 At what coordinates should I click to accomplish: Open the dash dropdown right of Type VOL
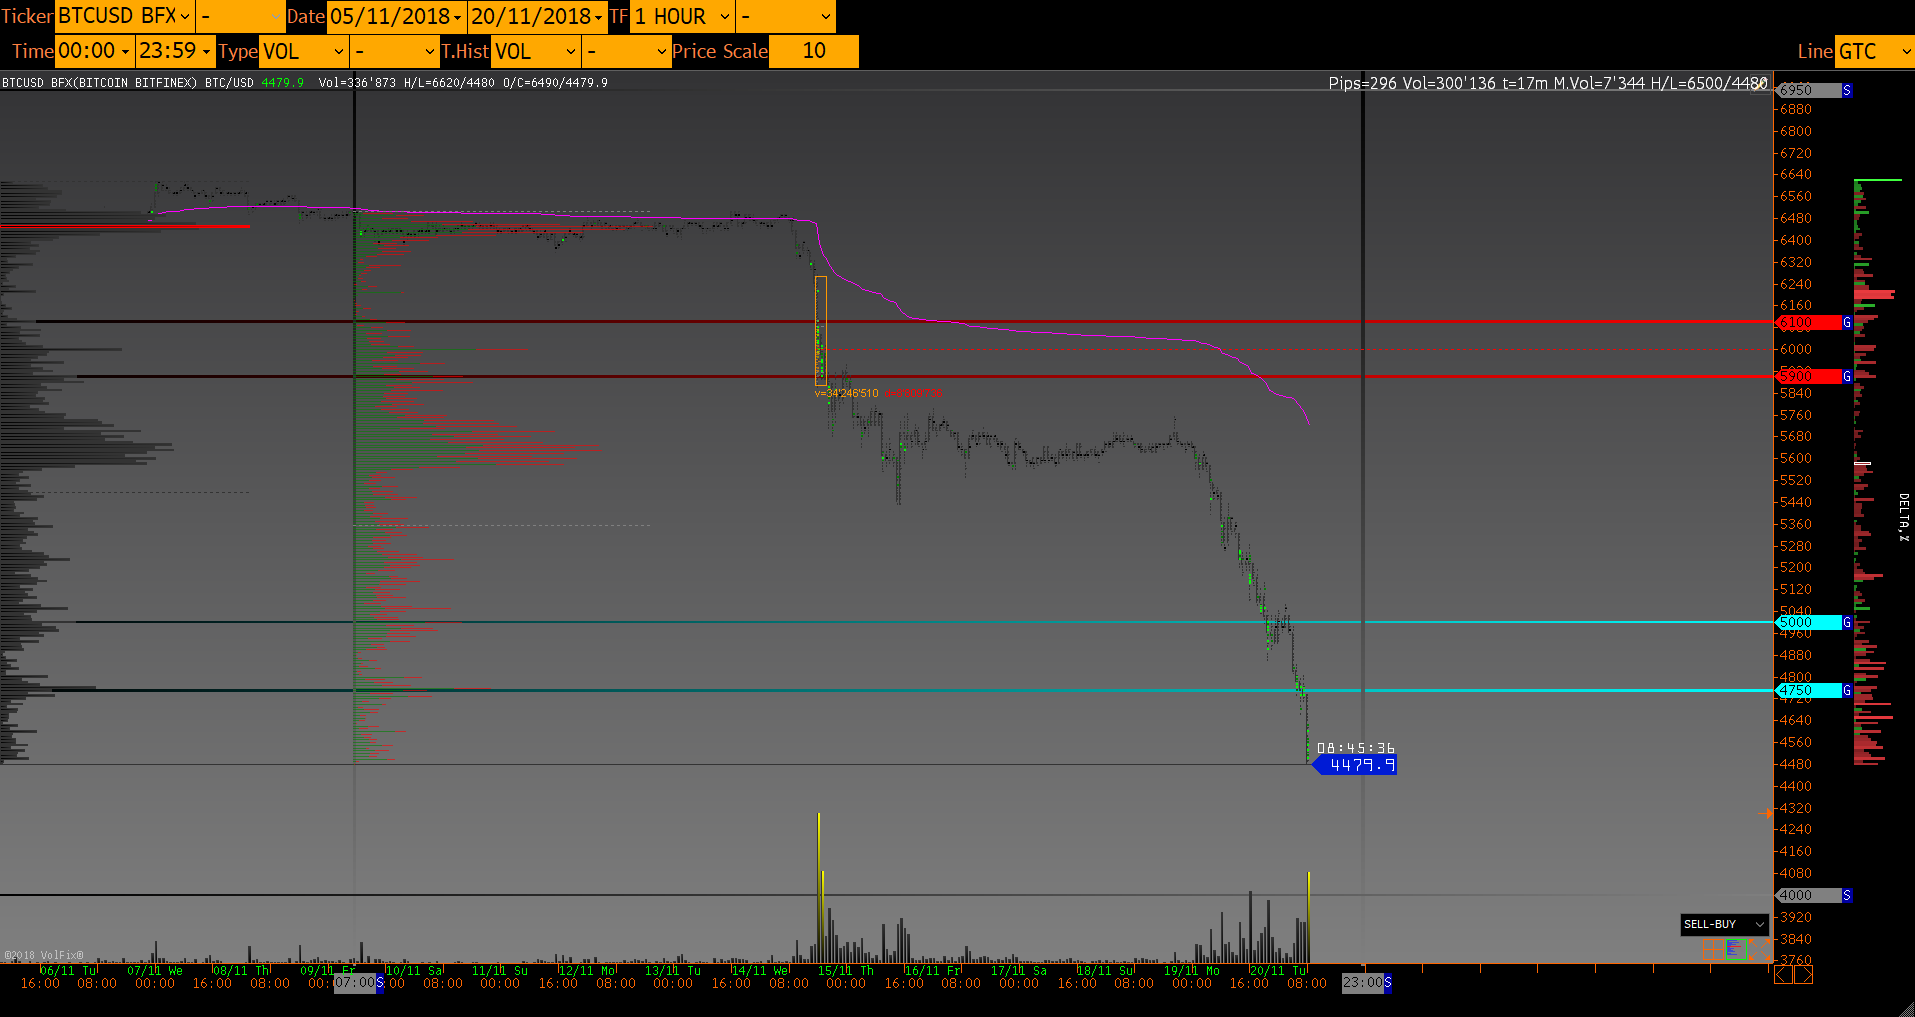[396, 51]
